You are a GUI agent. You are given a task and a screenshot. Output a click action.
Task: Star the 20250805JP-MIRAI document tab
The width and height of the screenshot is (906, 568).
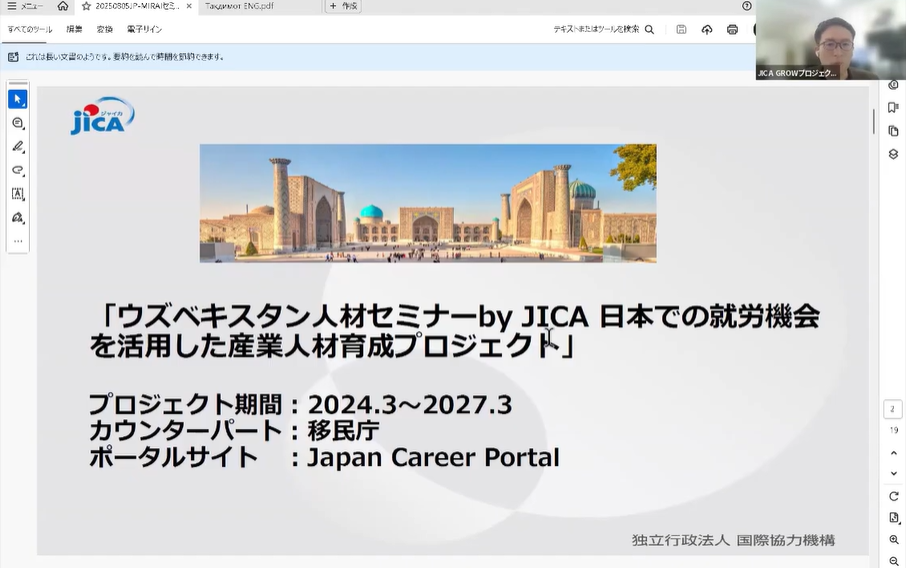(86, 6)
